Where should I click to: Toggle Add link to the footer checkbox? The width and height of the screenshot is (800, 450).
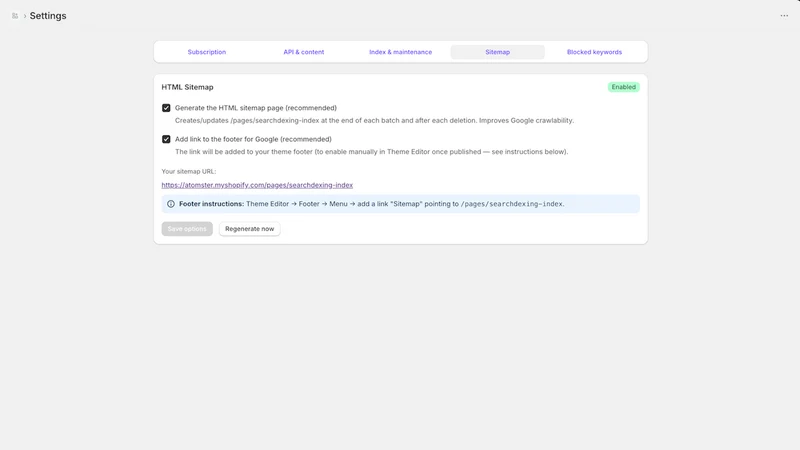click(166, 139)
